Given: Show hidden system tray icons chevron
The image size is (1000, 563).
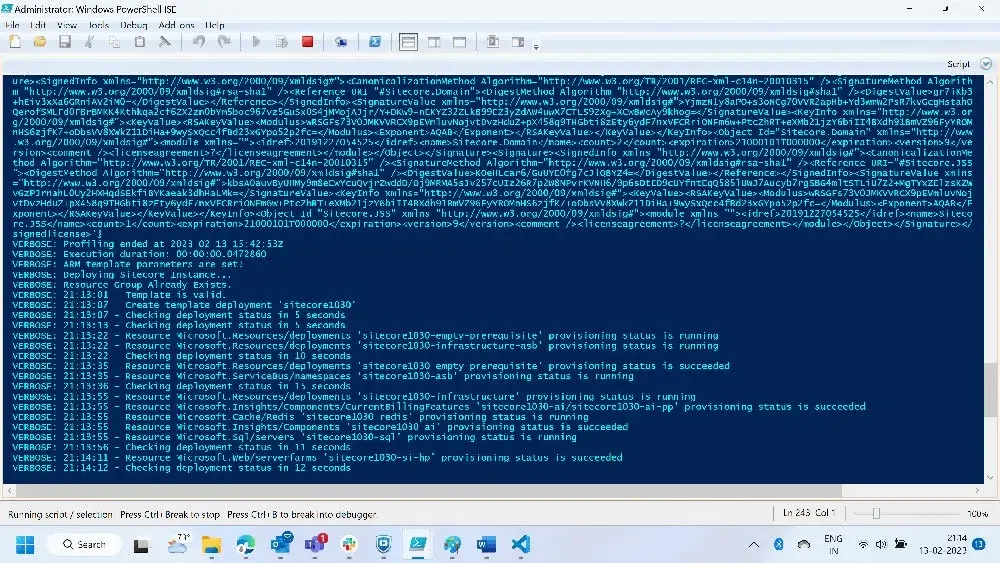Looking at the screenshot, I should point(753,545).
